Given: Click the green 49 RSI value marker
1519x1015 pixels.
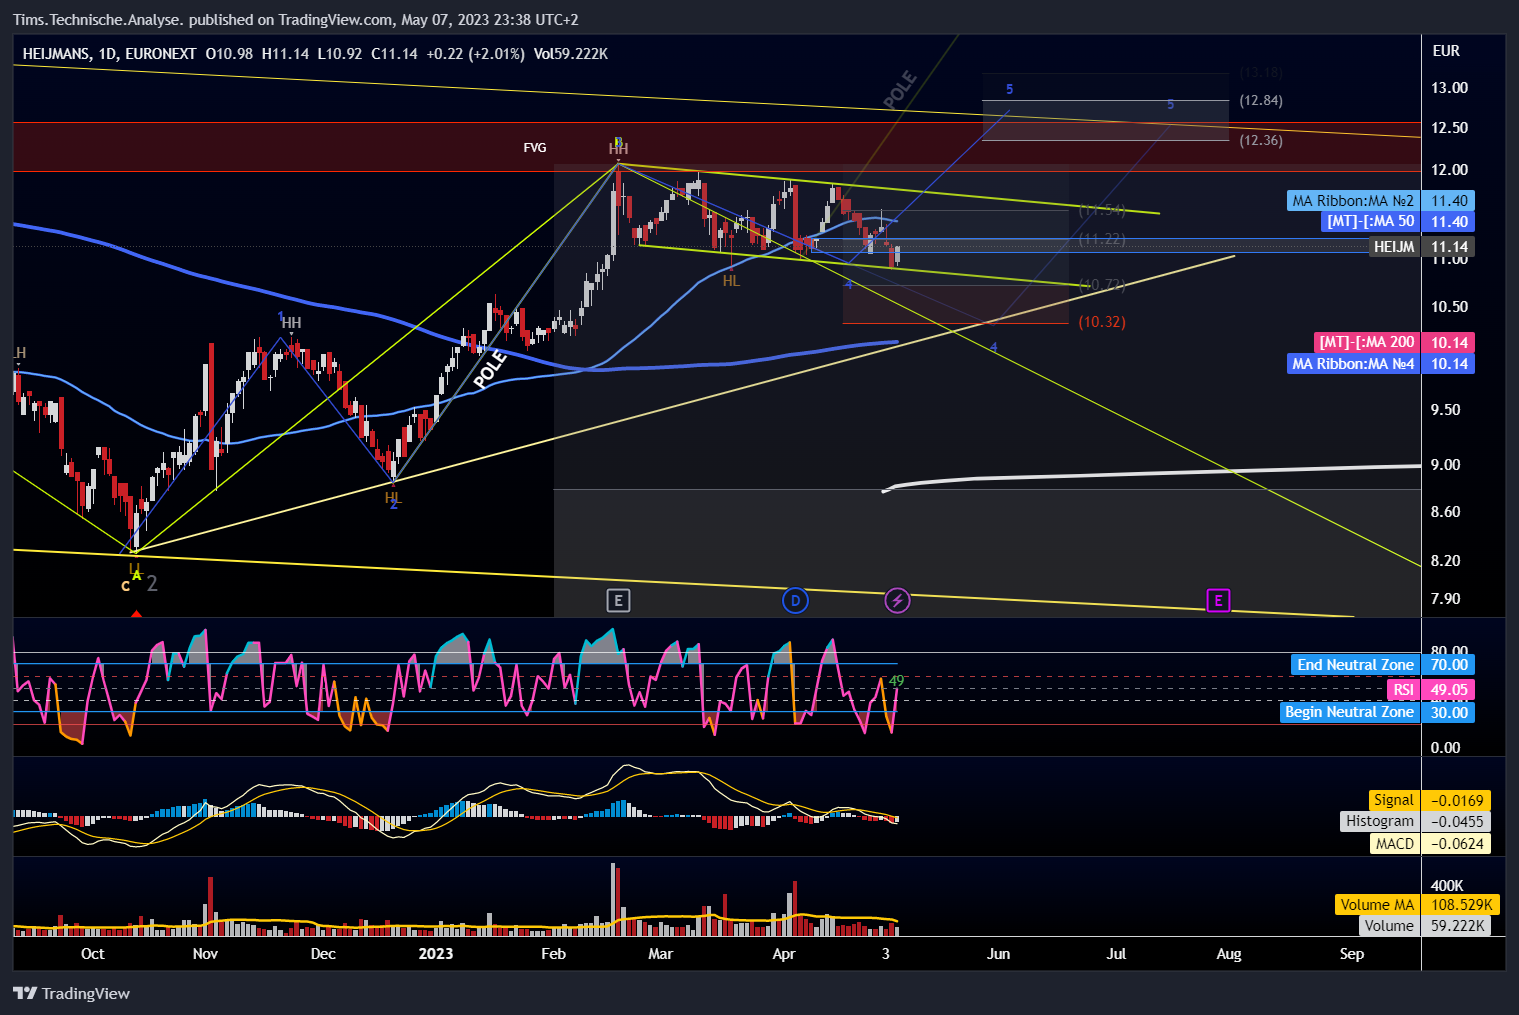Looking at the screenshot, I should pyautogui.click(x=896, y=681).
